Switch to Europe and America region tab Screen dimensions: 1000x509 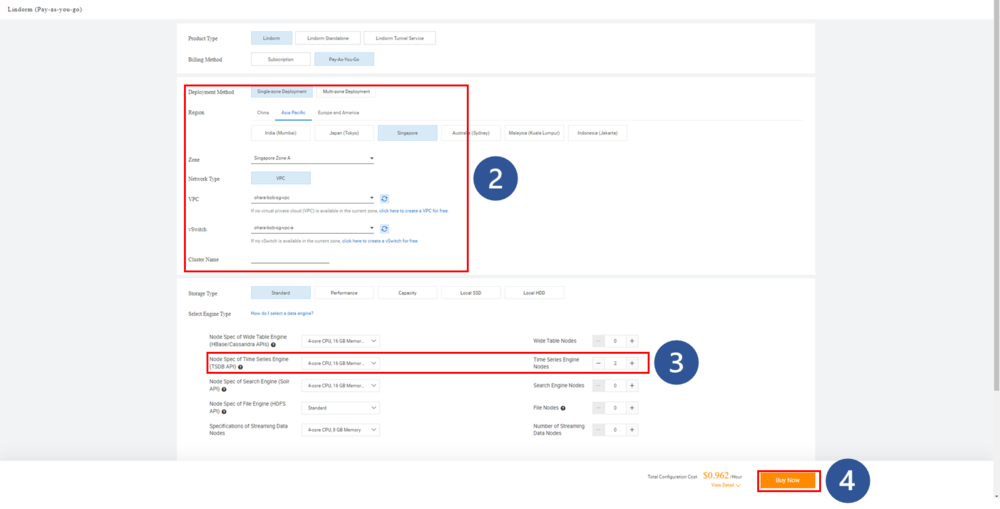pyautogui.click(x=339, y=112)
